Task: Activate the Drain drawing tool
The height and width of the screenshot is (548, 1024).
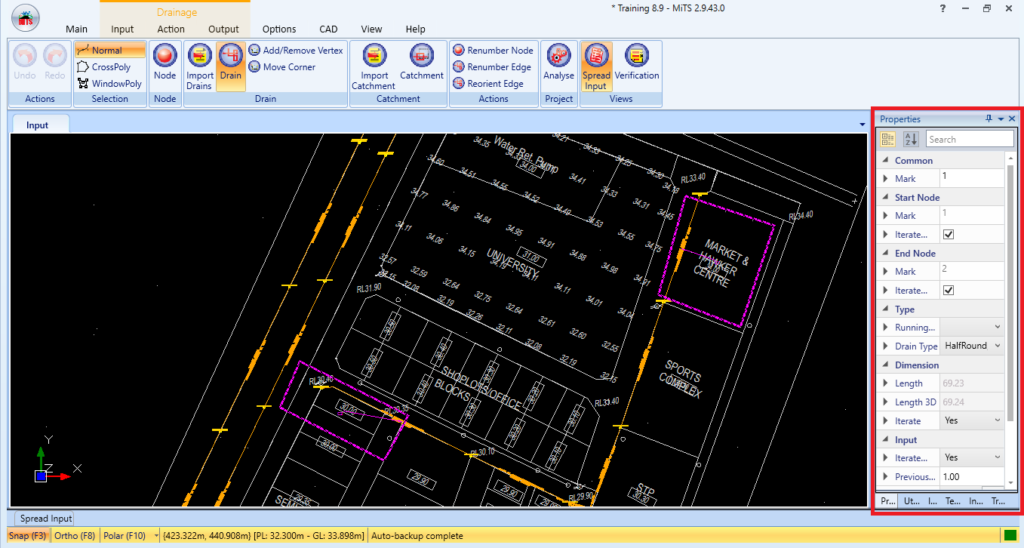Action: click(x=231, y=67)
